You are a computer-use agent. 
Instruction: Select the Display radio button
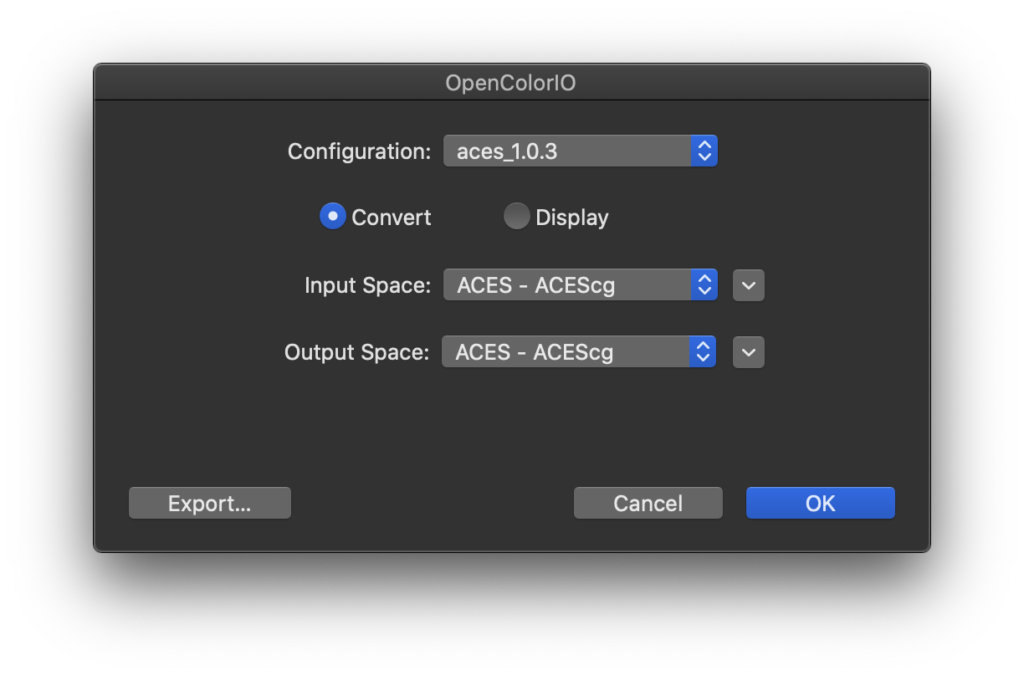516,216
